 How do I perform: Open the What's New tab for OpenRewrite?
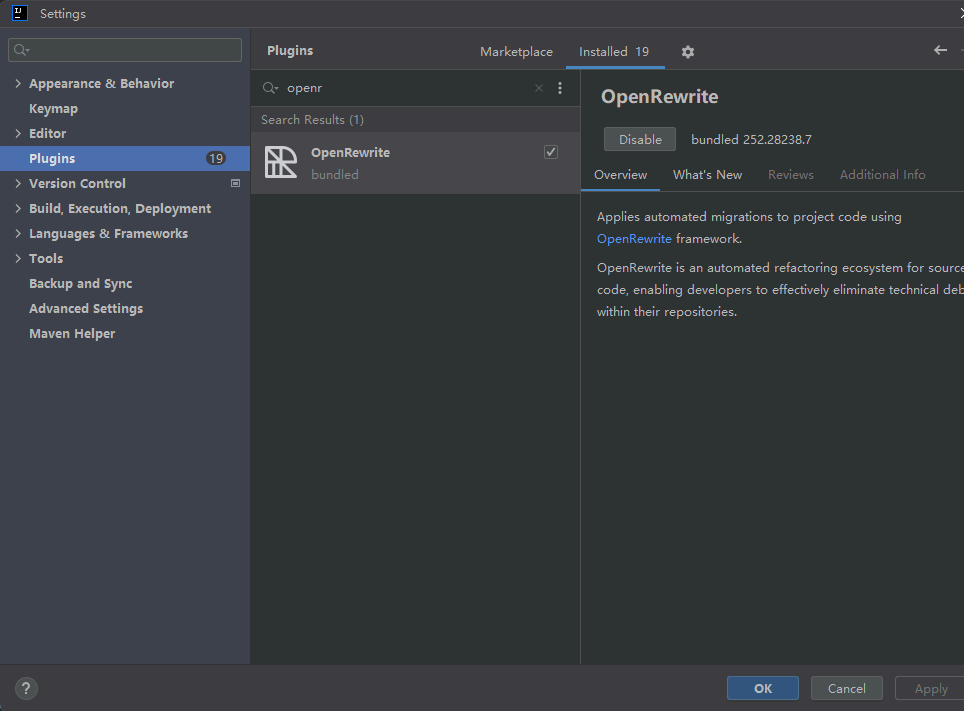click(707, 174)
